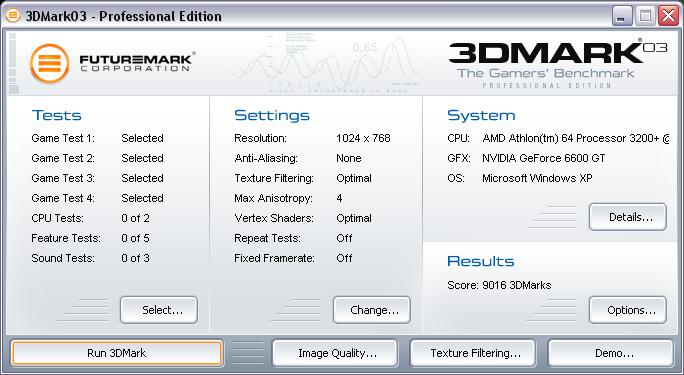Screen dimensions: 684x375
Task: Click the Game Test 2 Selected status
Action: [142, 158]
